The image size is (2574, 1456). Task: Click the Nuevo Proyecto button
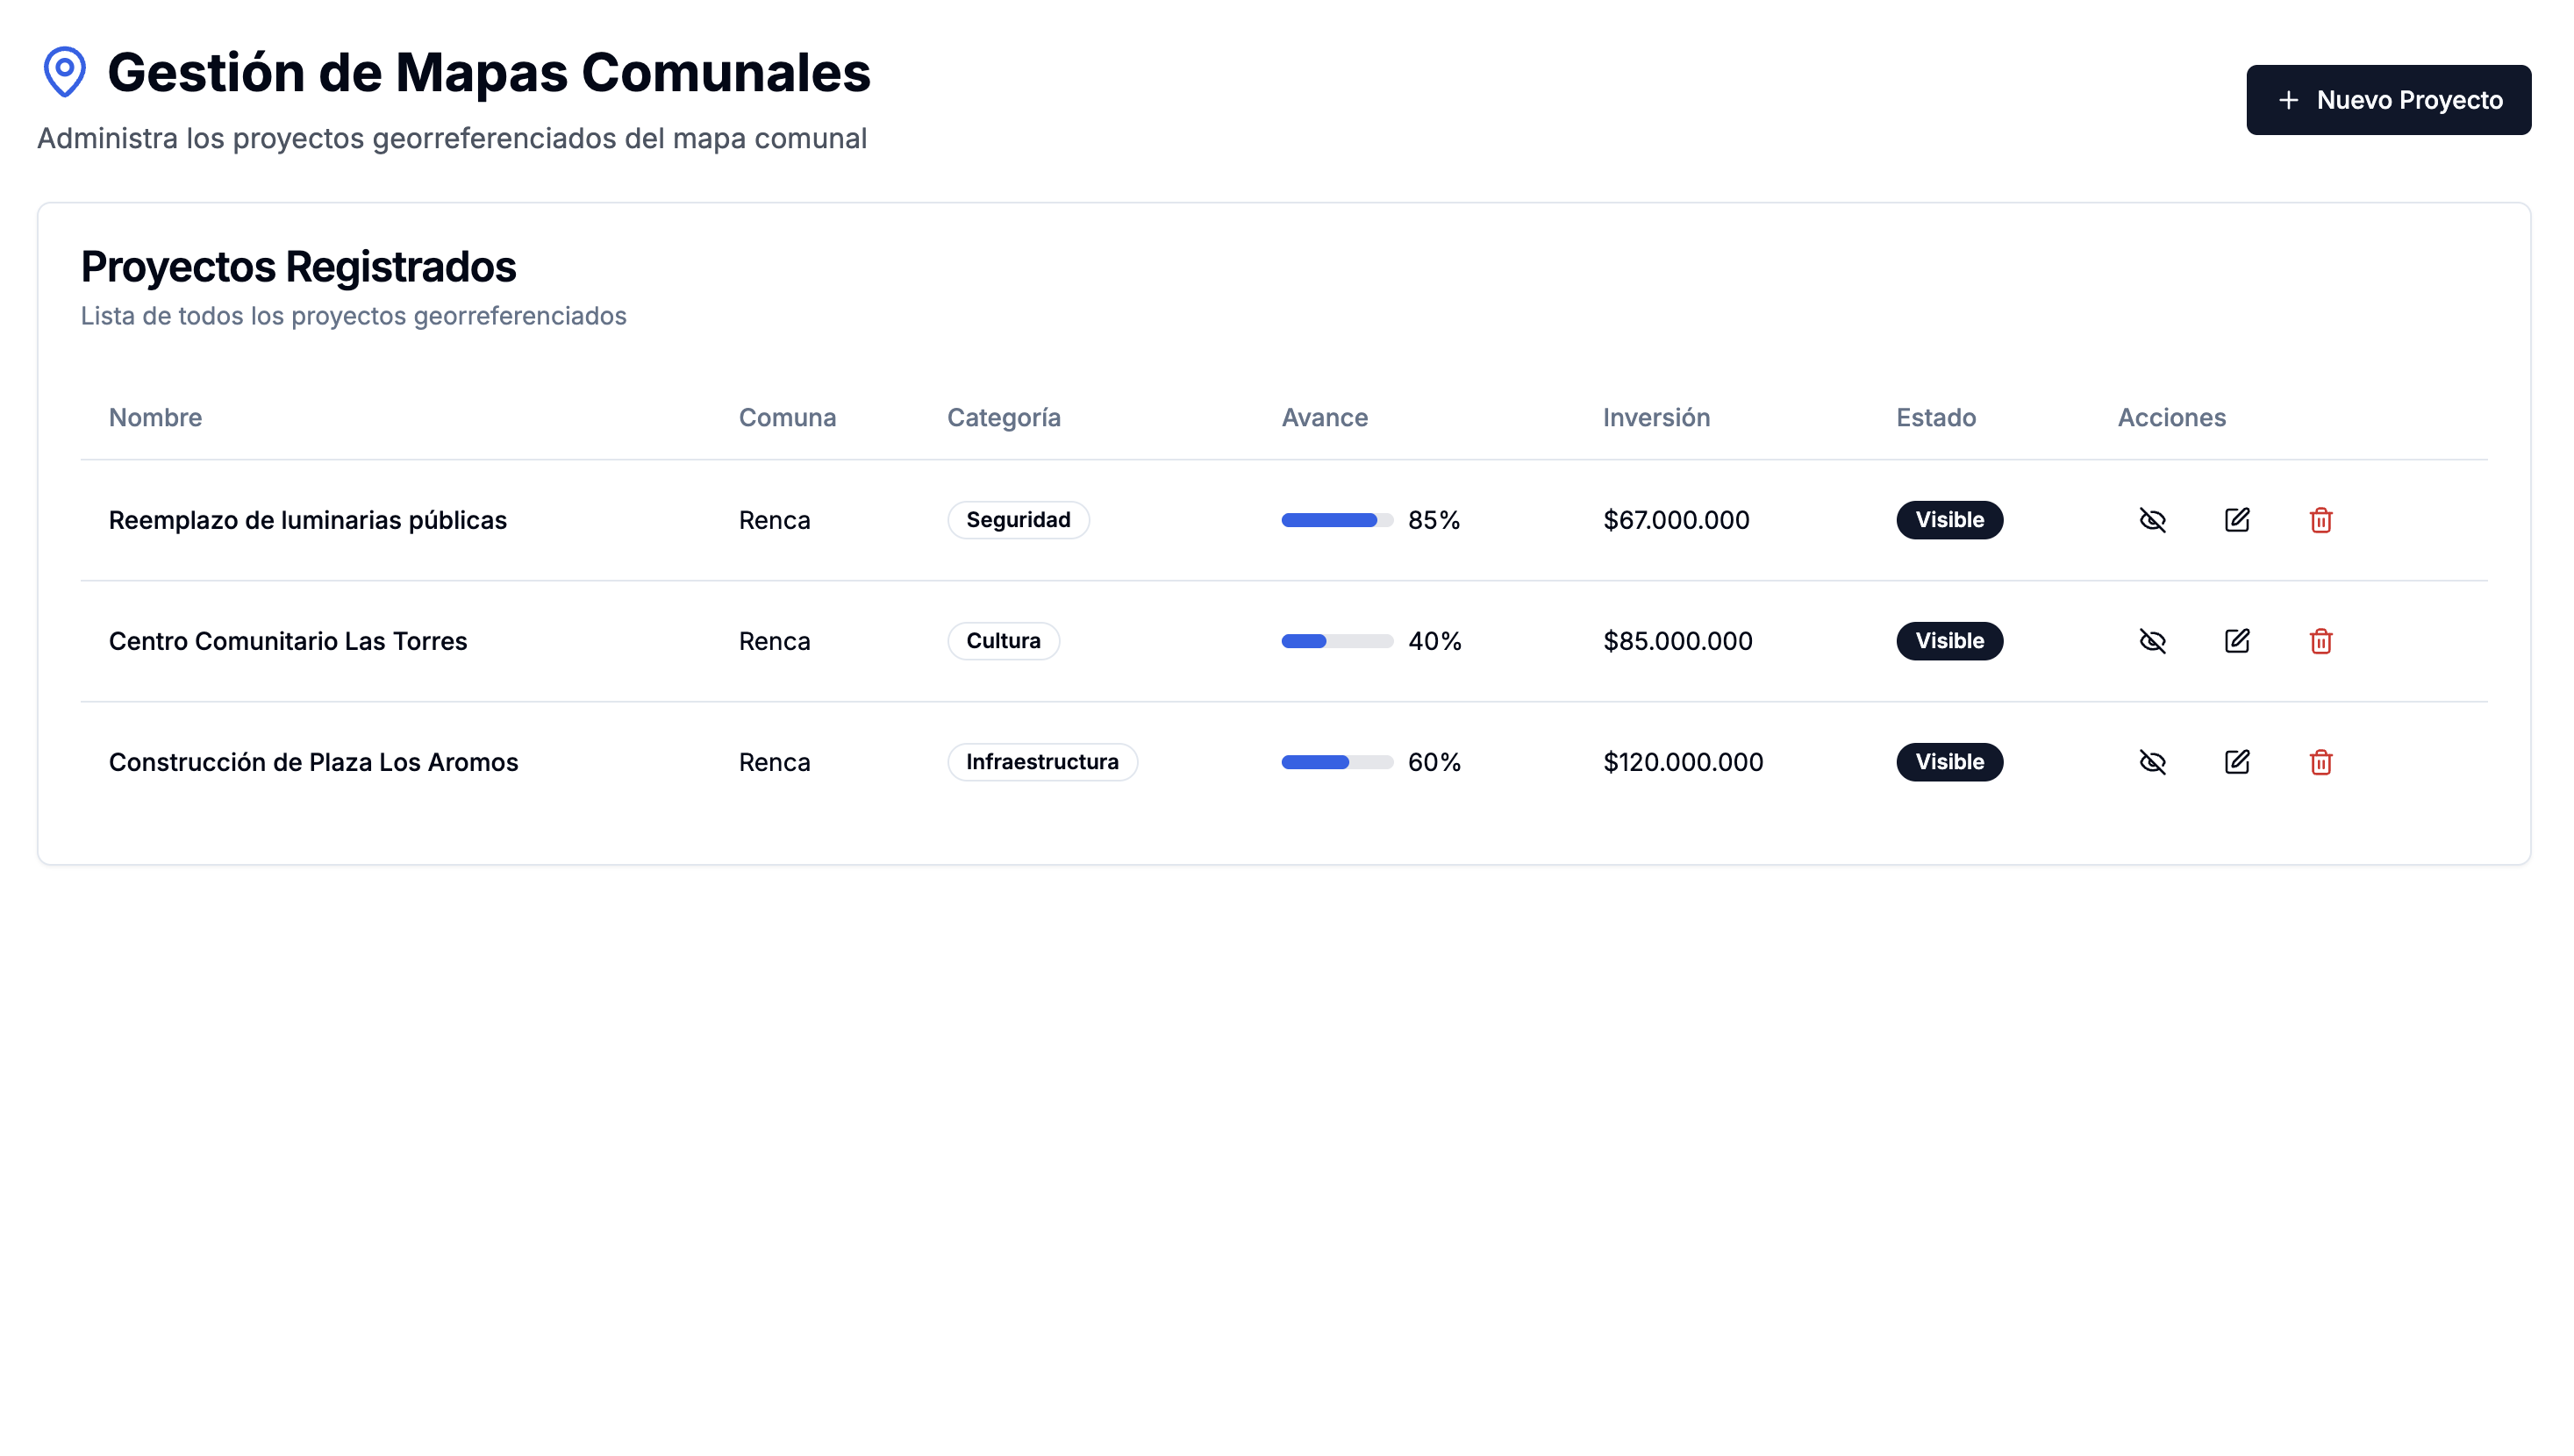tap(2388, 100)
